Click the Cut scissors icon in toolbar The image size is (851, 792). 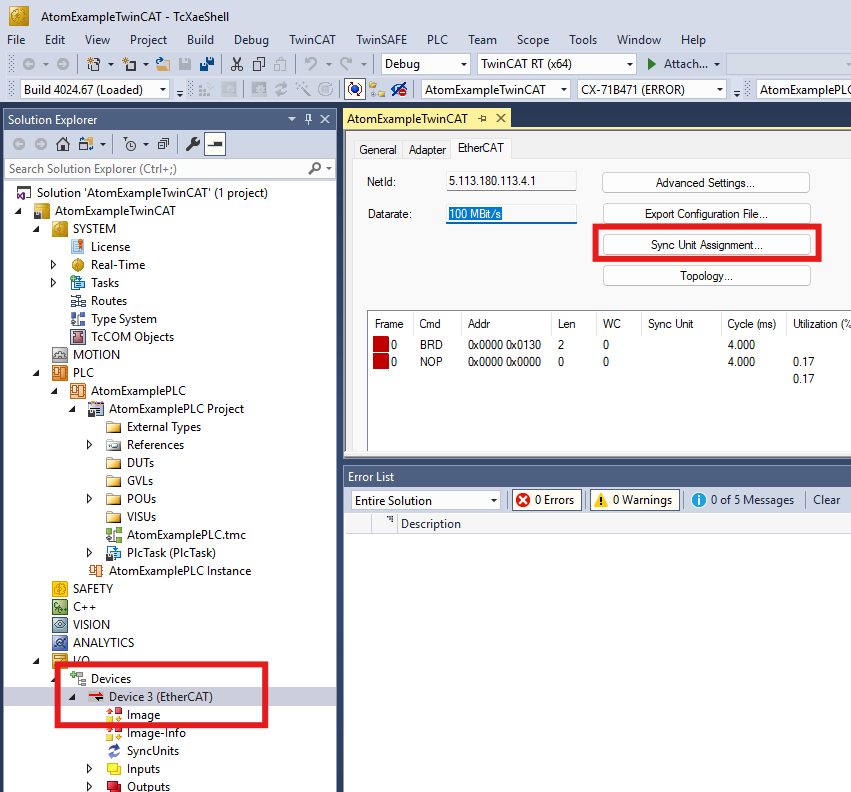click(x=237, y=65)
